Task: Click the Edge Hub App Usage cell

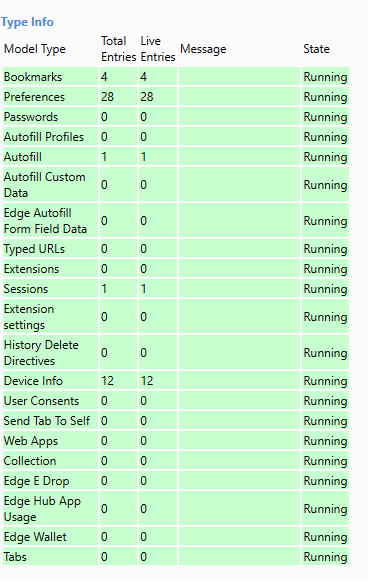Action: (x=50, y=508)
